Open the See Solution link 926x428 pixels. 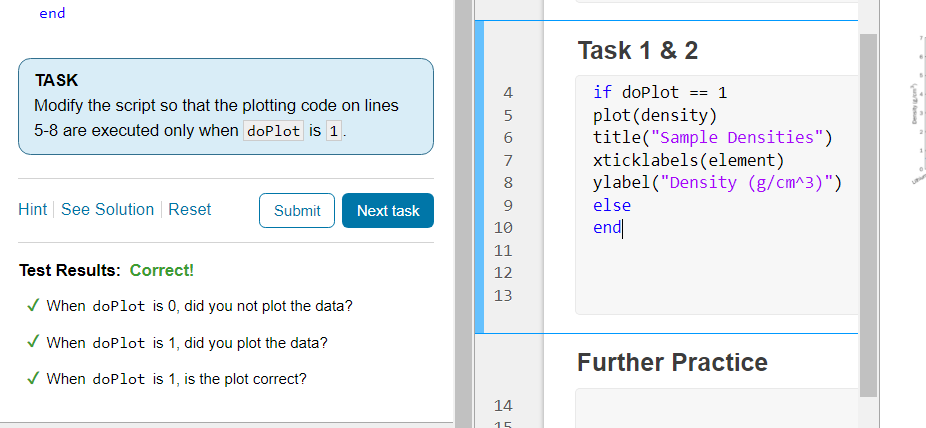pos(107,209)
